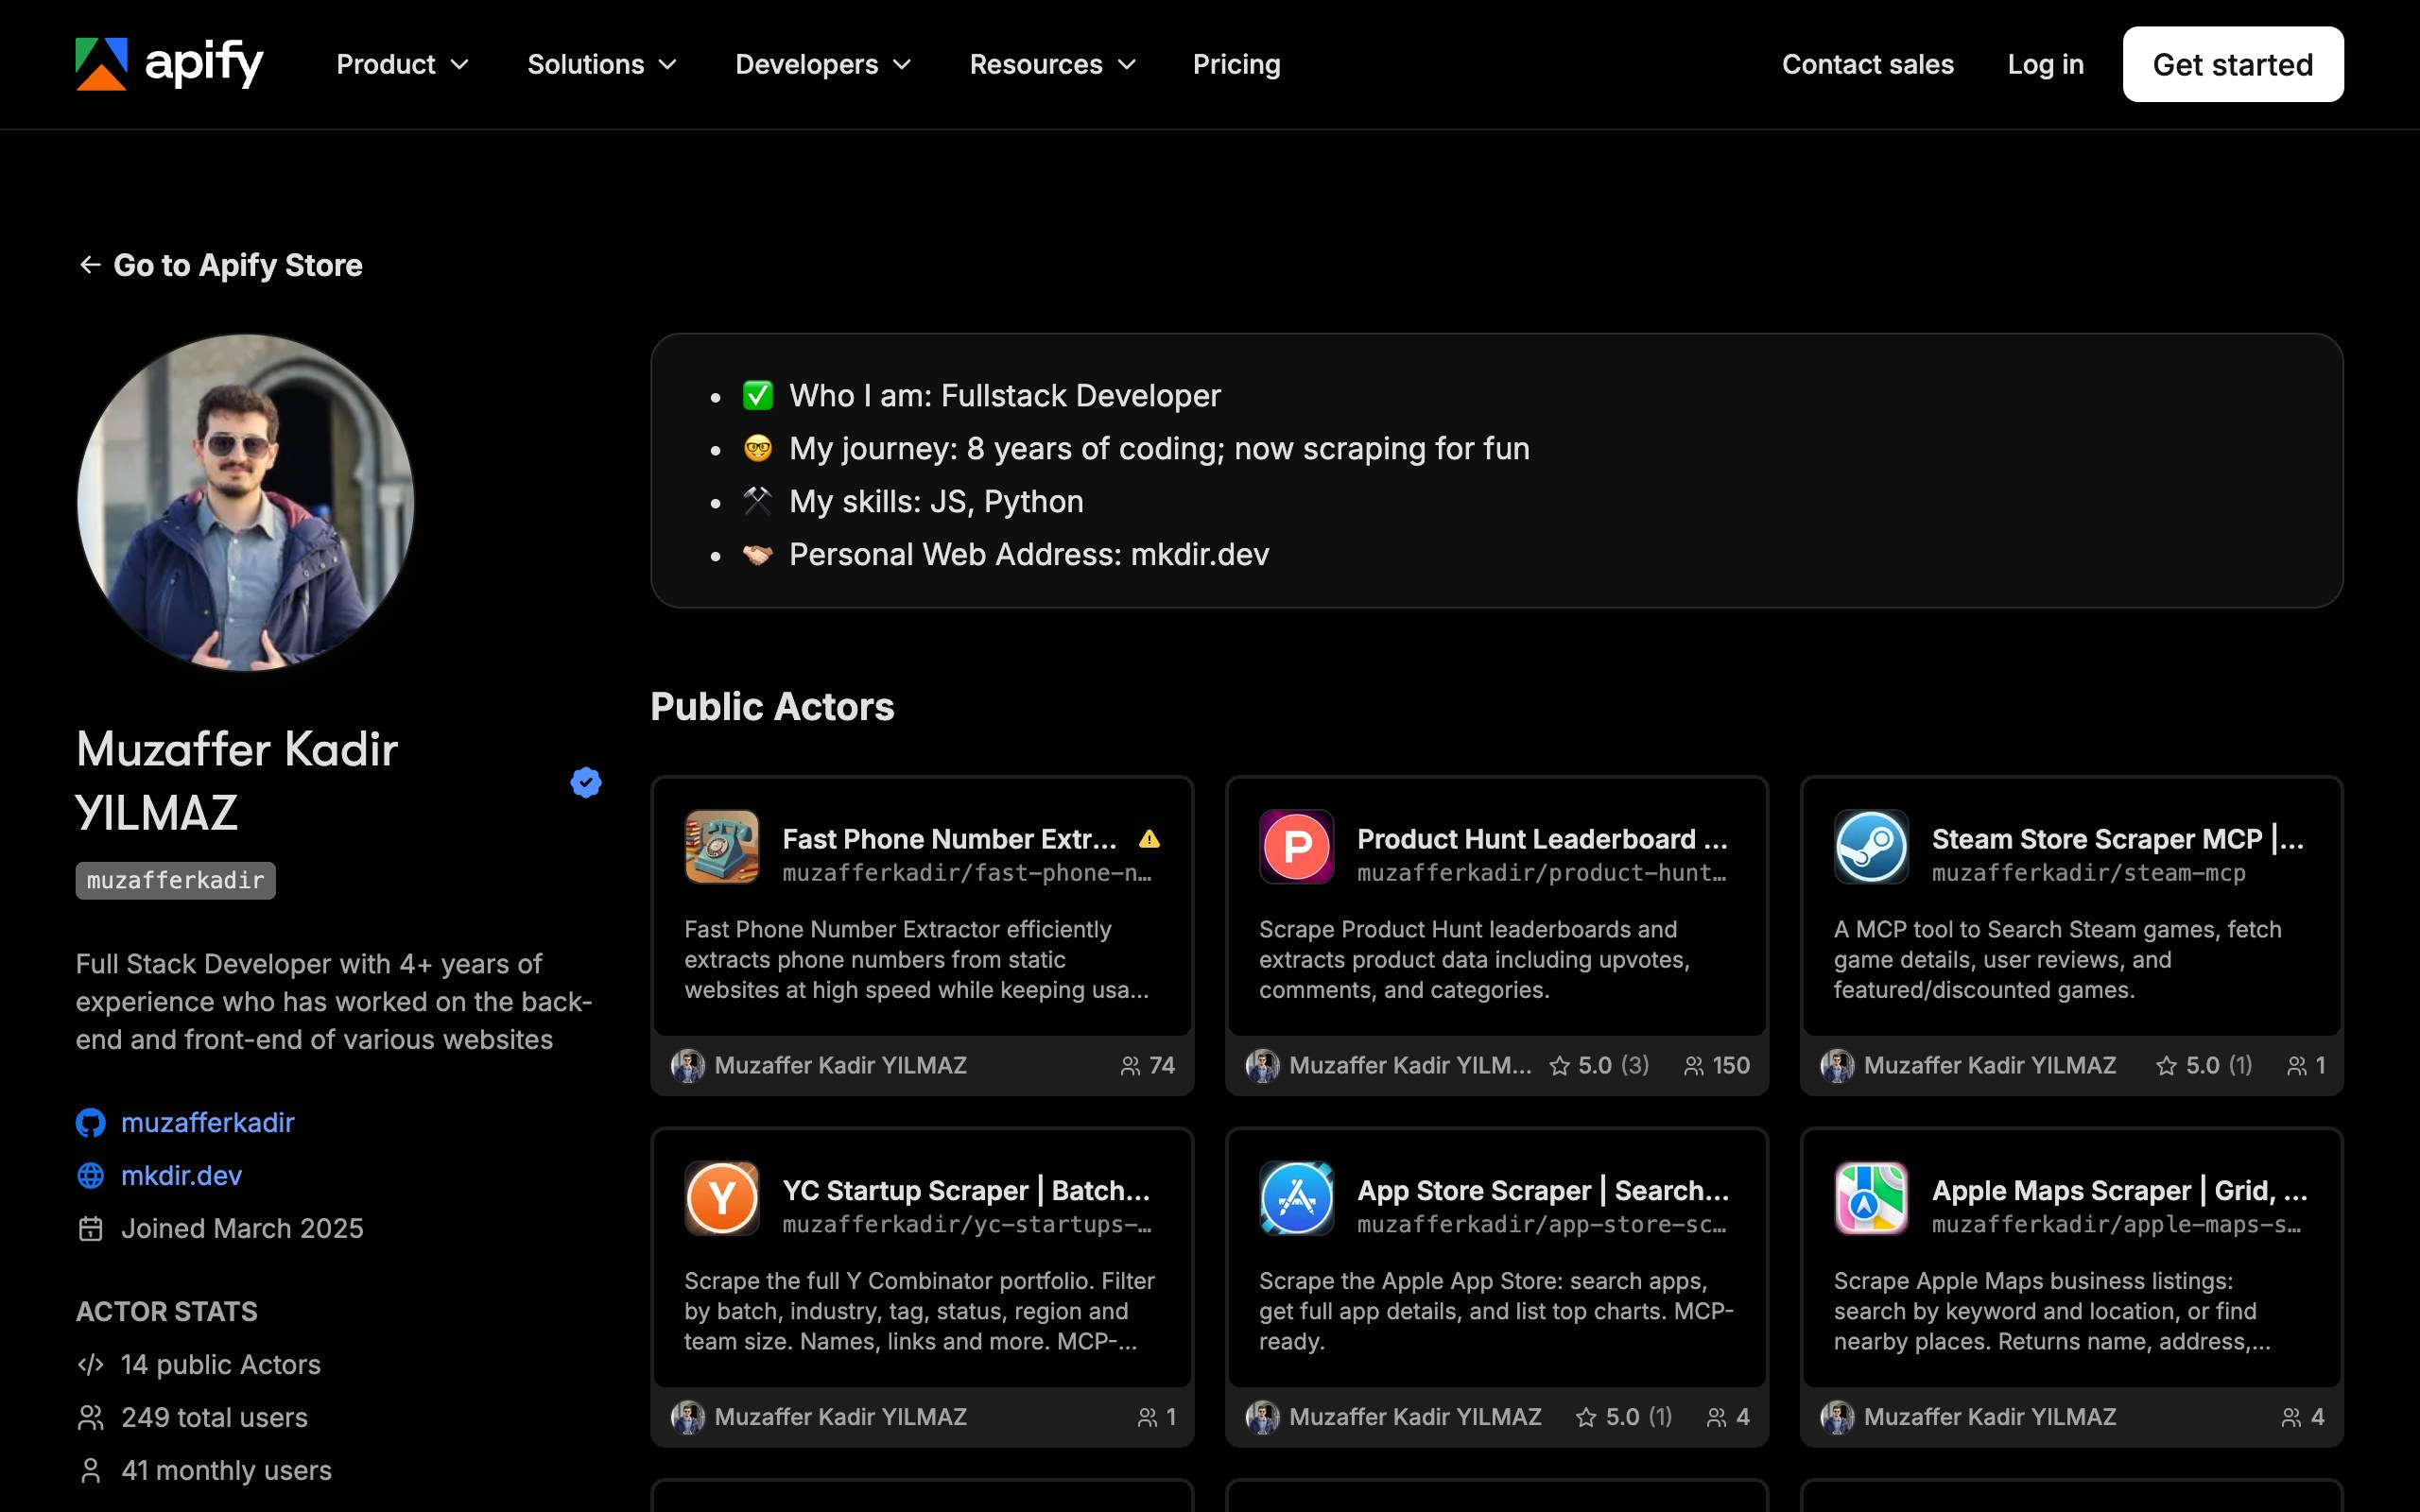Open the Resources dropdown menu
Screen dimensions: 2420x1512
pos(1053,65)
